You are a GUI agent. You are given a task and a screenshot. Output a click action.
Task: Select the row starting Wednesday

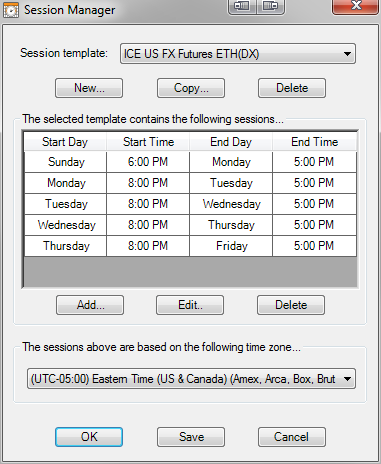coord(190,225)
